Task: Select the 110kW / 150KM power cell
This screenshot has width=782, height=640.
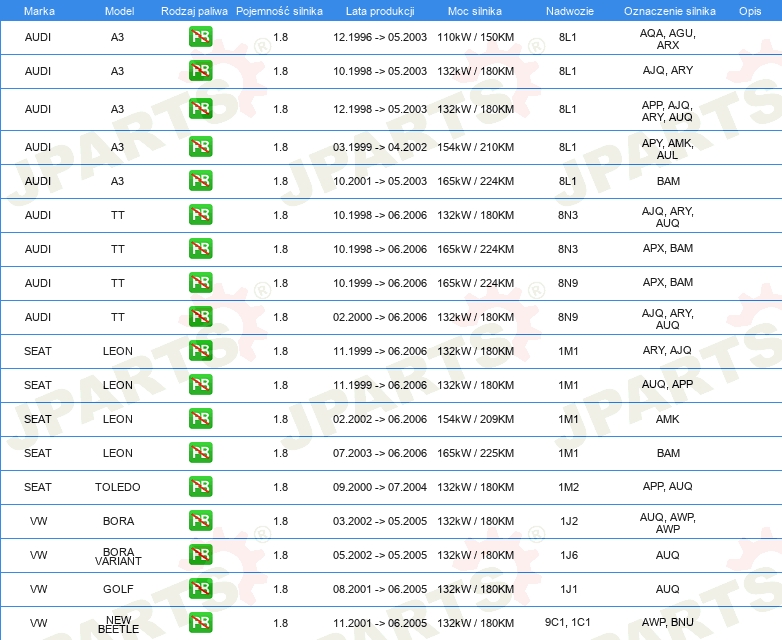Action: pos(475,37)
